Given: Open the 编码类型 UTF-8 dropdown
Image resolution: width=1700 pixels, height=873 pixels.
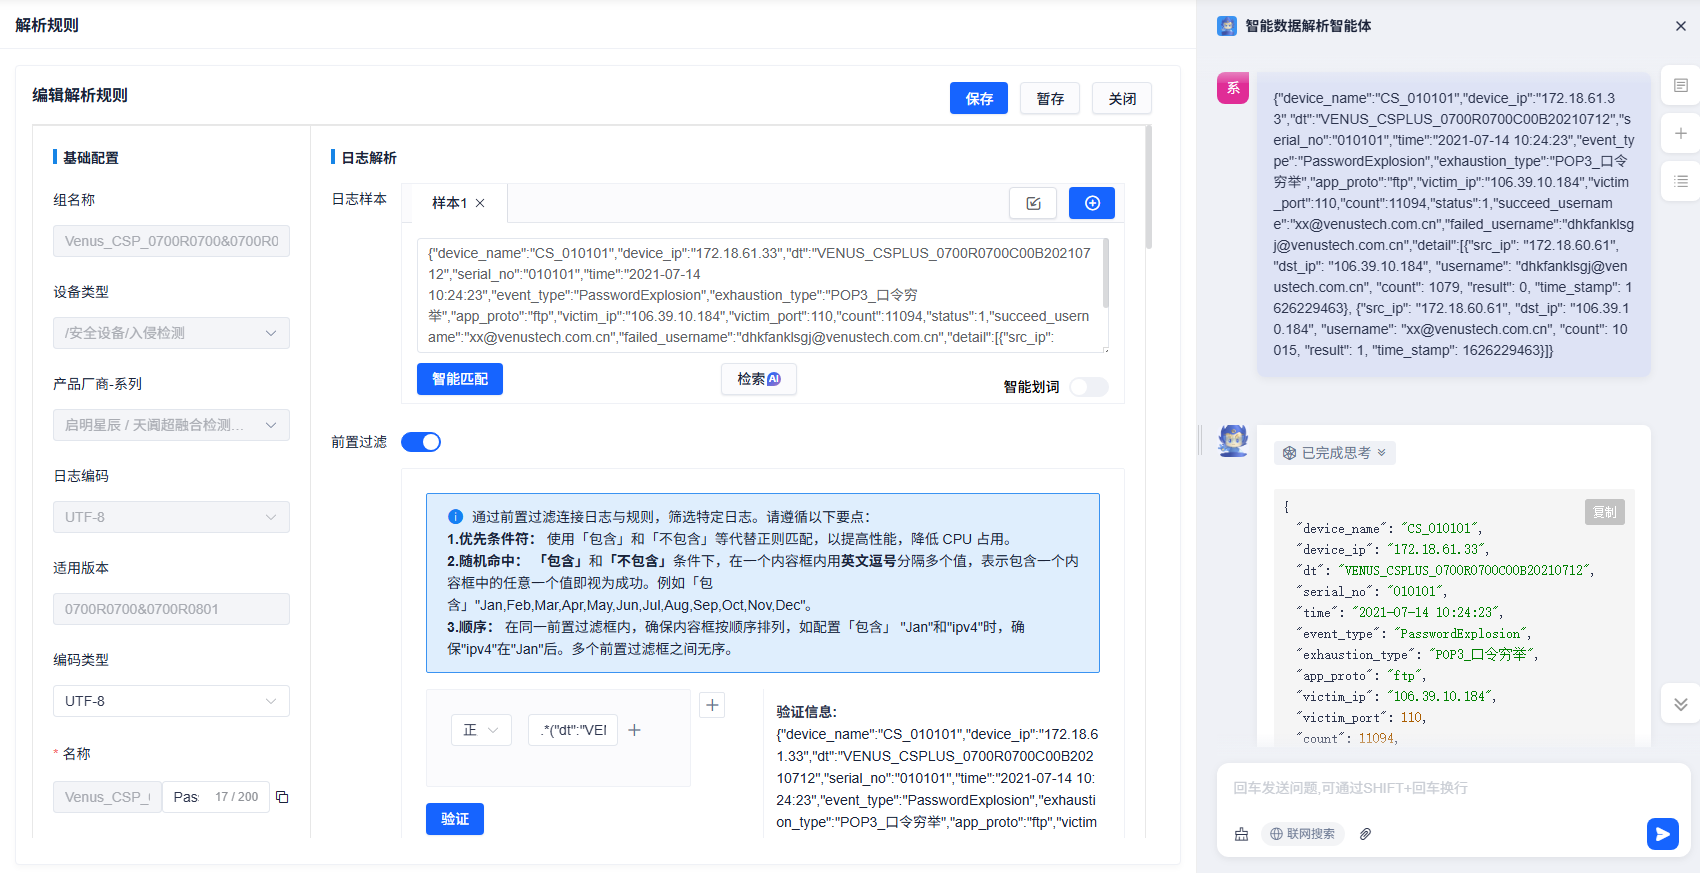Looking at the screenshot, I should coord(171,701).
